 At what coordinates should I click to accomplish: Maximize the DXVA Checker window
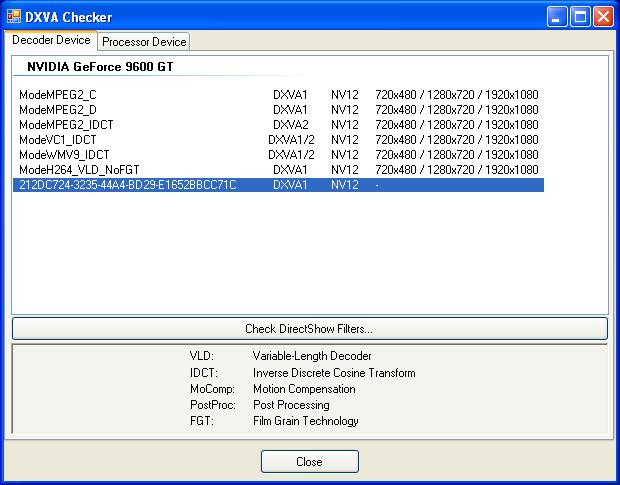580,17
